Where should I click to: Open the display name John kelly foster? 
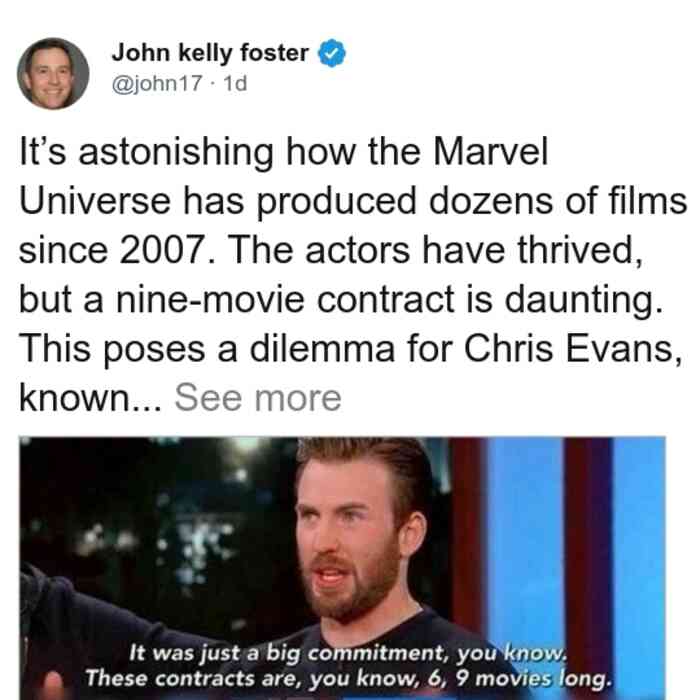[210, 53]
